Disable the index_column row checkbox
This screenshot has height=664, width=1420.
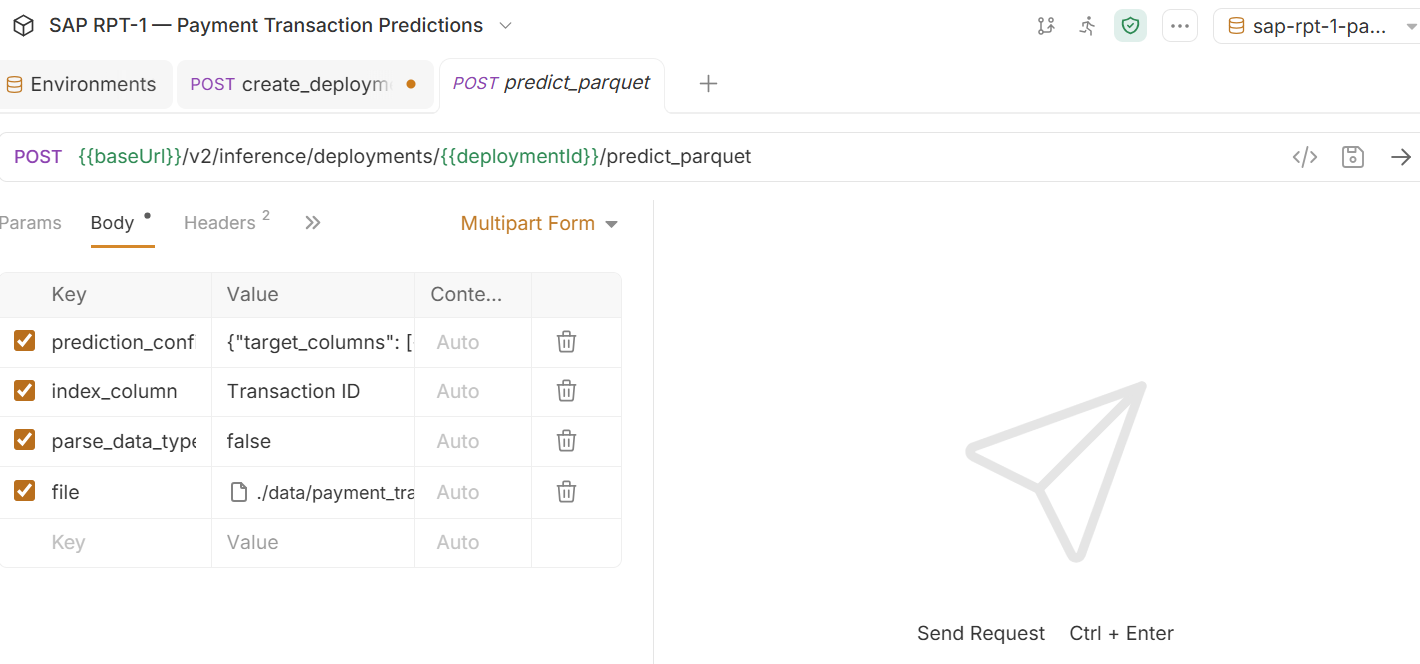[25, 390]
